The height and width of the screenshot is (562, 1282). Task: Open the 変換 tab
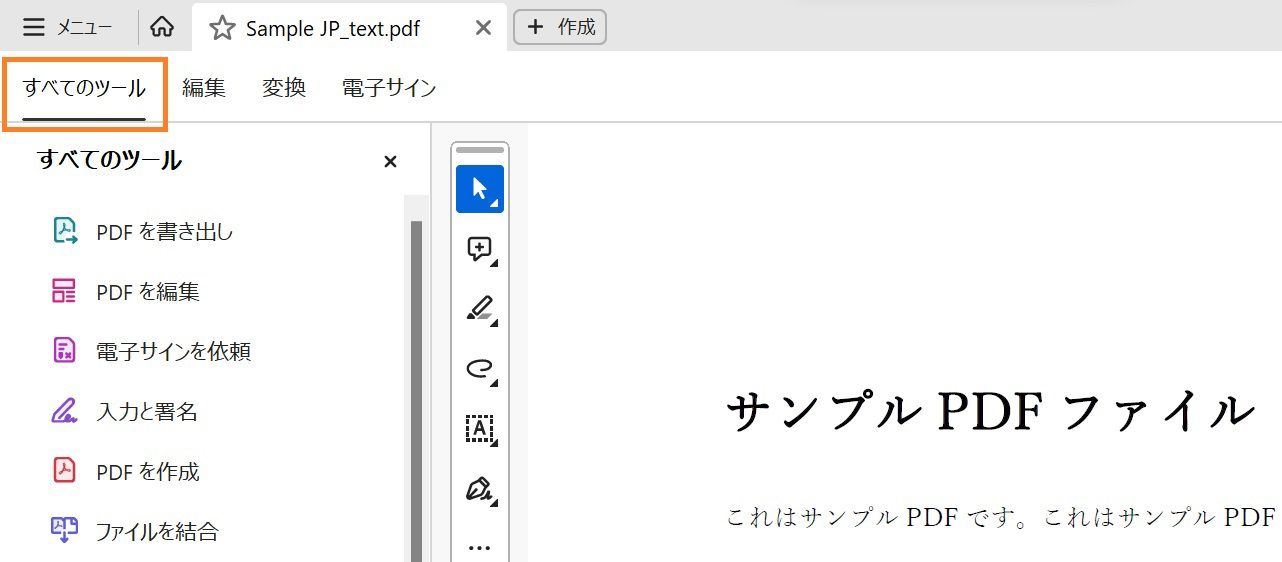tap(284, 88)
